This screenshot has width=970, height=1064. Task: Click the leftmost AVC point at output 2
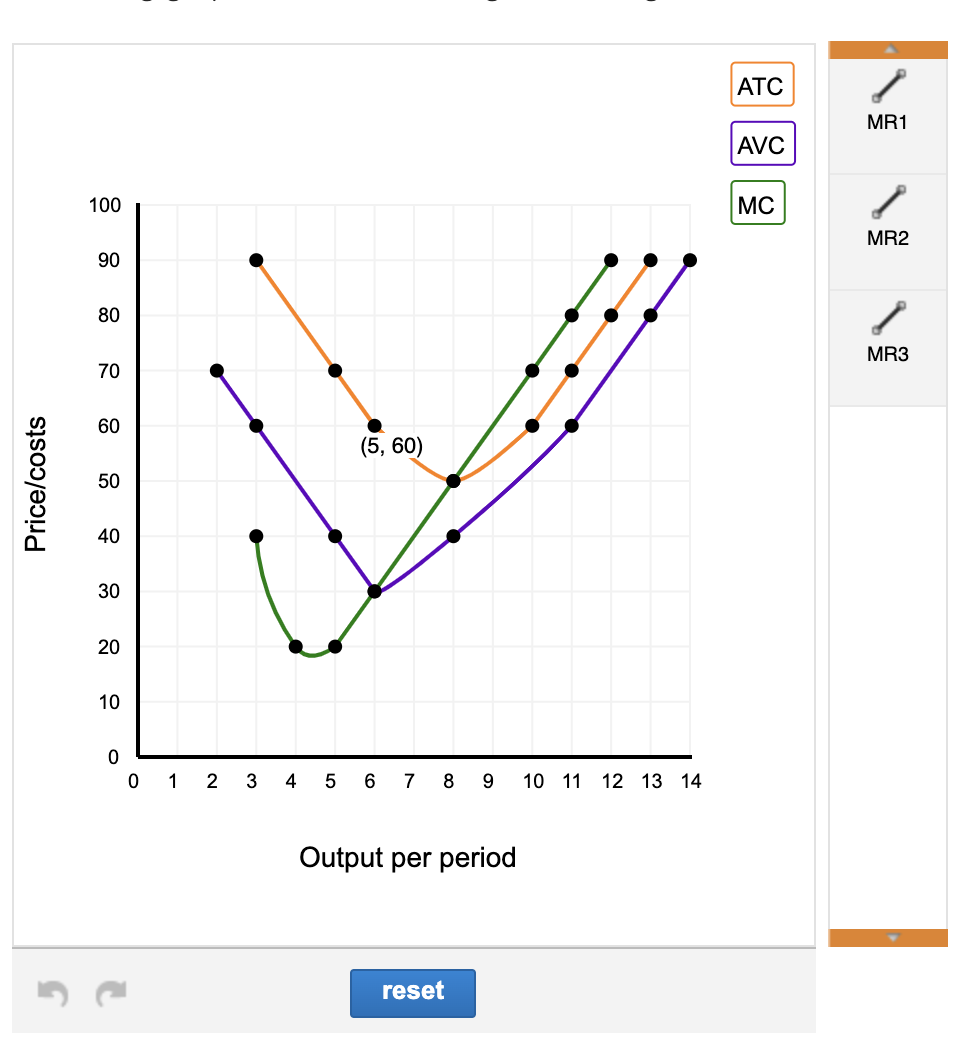pyautogui.click(x=216, y=369)
